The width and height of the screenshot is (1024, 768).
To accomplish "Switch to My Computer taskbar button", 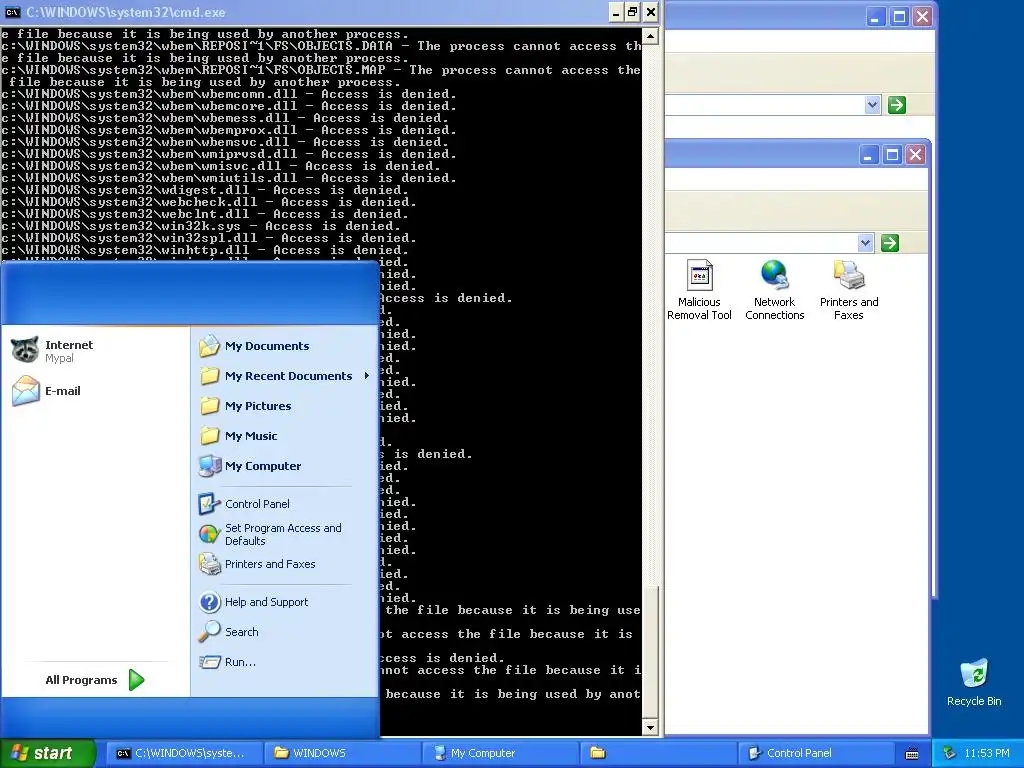I will click(x=500, y=753).
